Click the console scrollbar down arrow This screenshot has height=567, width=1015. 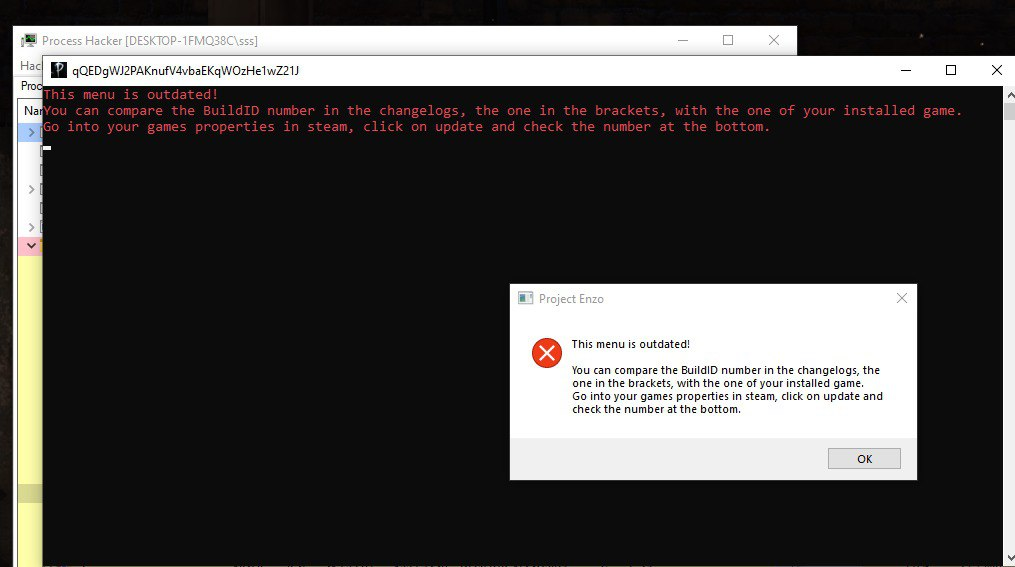pos(1010,558)
